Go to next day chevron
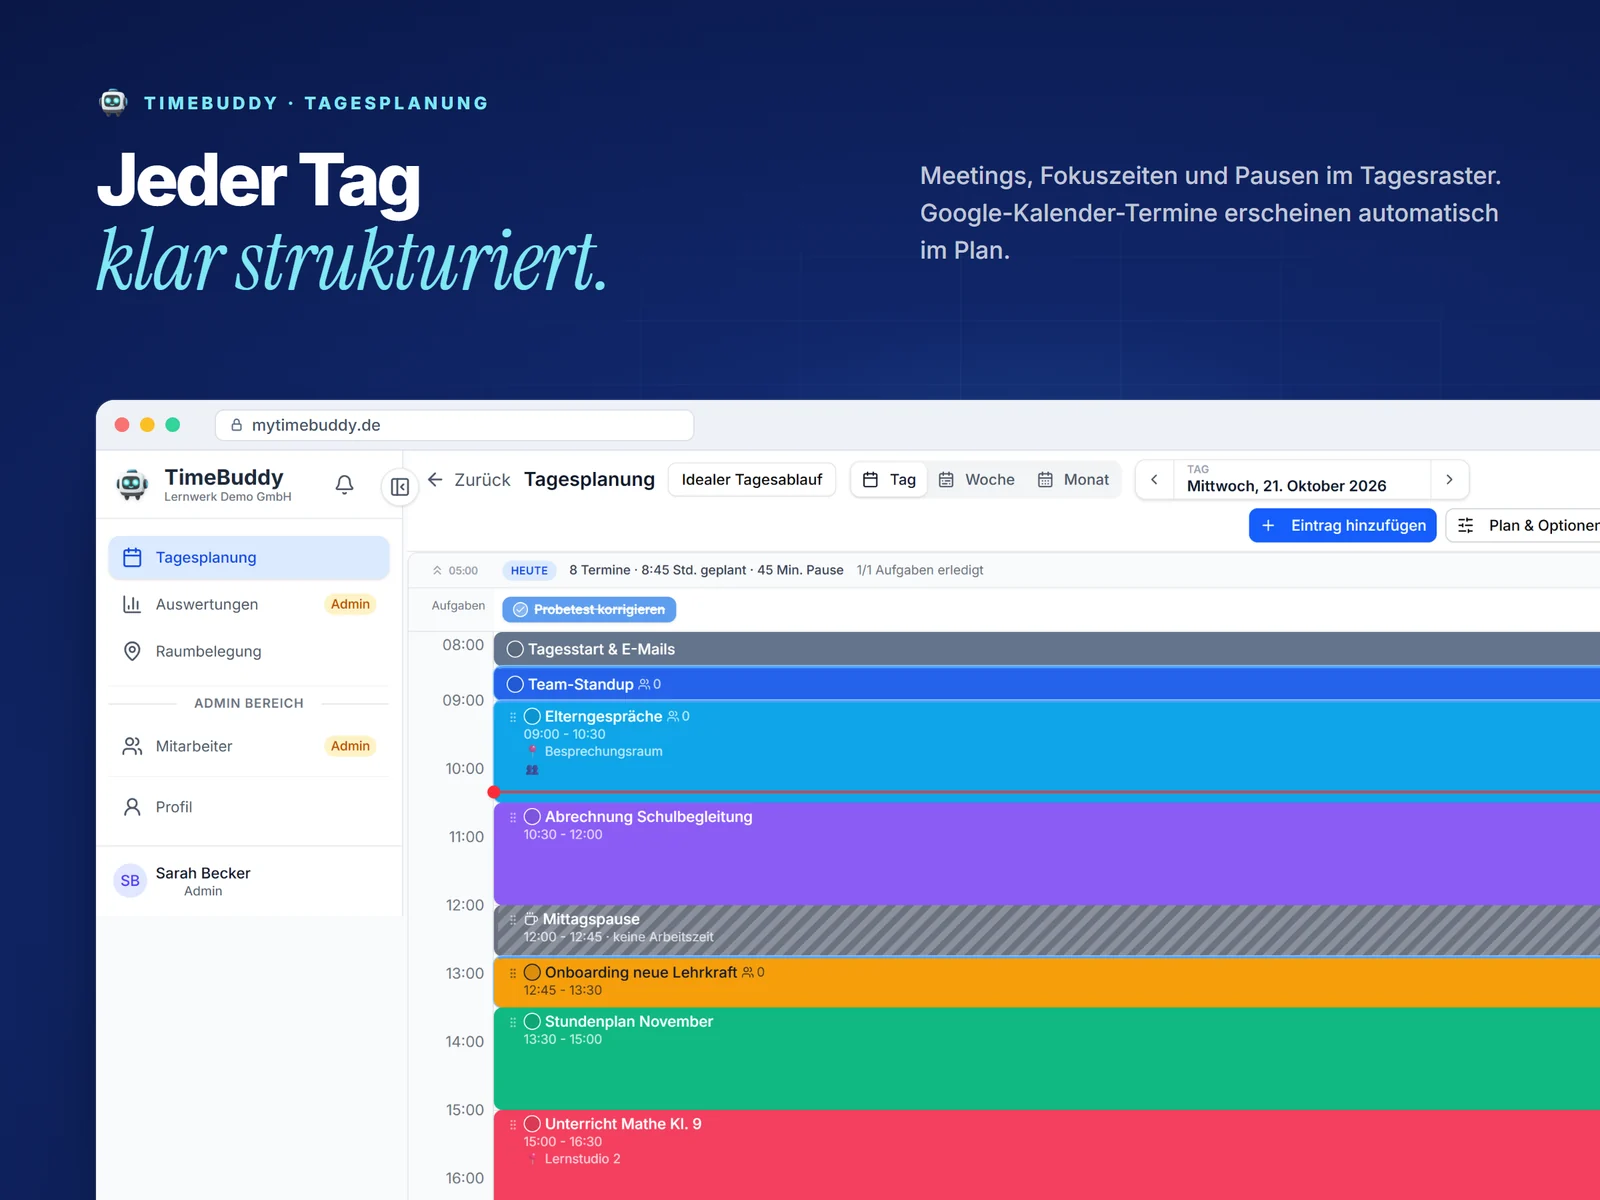1600x1200 pixels. [x=1449, y=480]
